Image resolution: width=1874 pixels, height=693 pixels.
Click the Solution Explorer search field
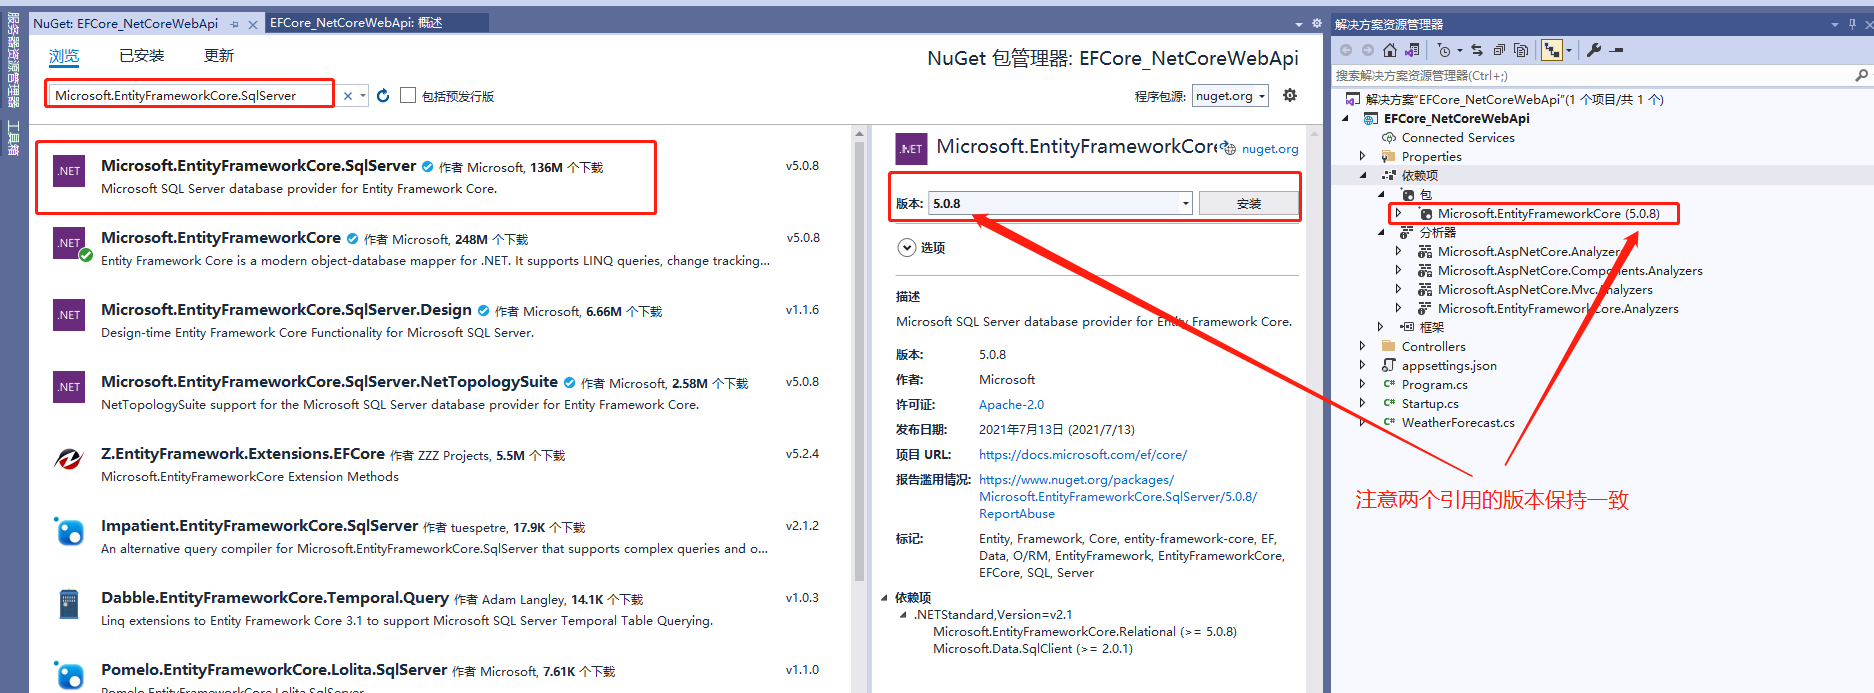1594,75
